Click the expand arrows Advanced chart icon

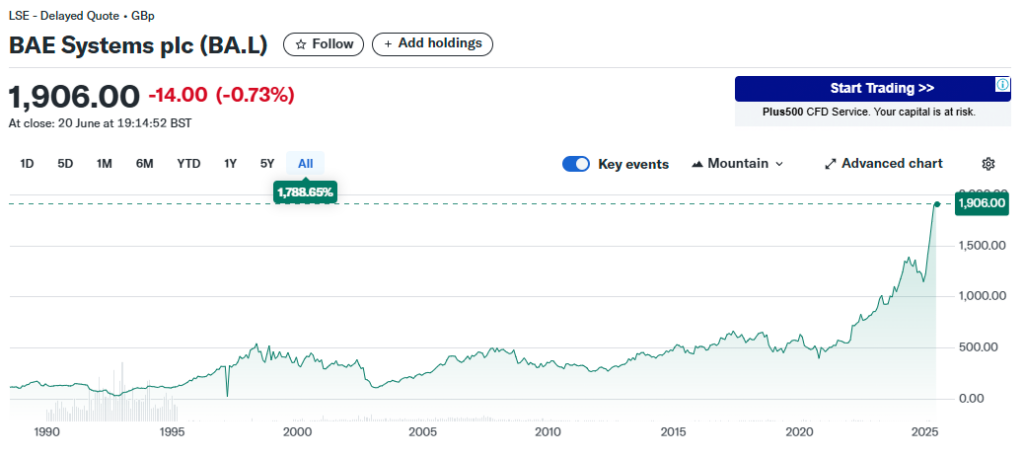(x=830, y=164)
